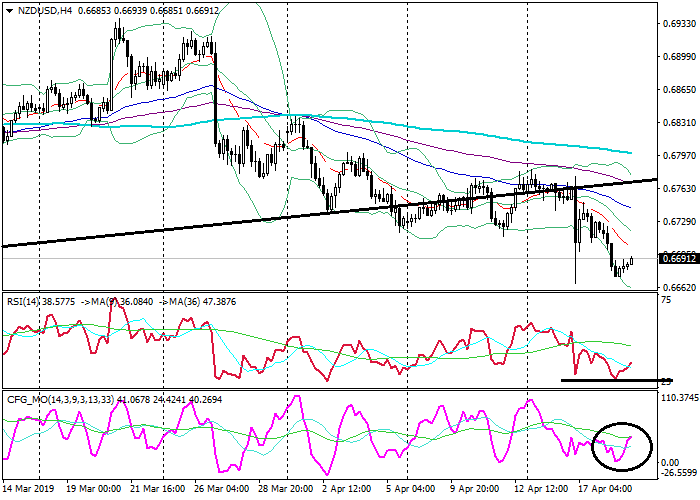Click the 17 Apr 04:00 time label
700x500 pixels.
coord(604,491)
